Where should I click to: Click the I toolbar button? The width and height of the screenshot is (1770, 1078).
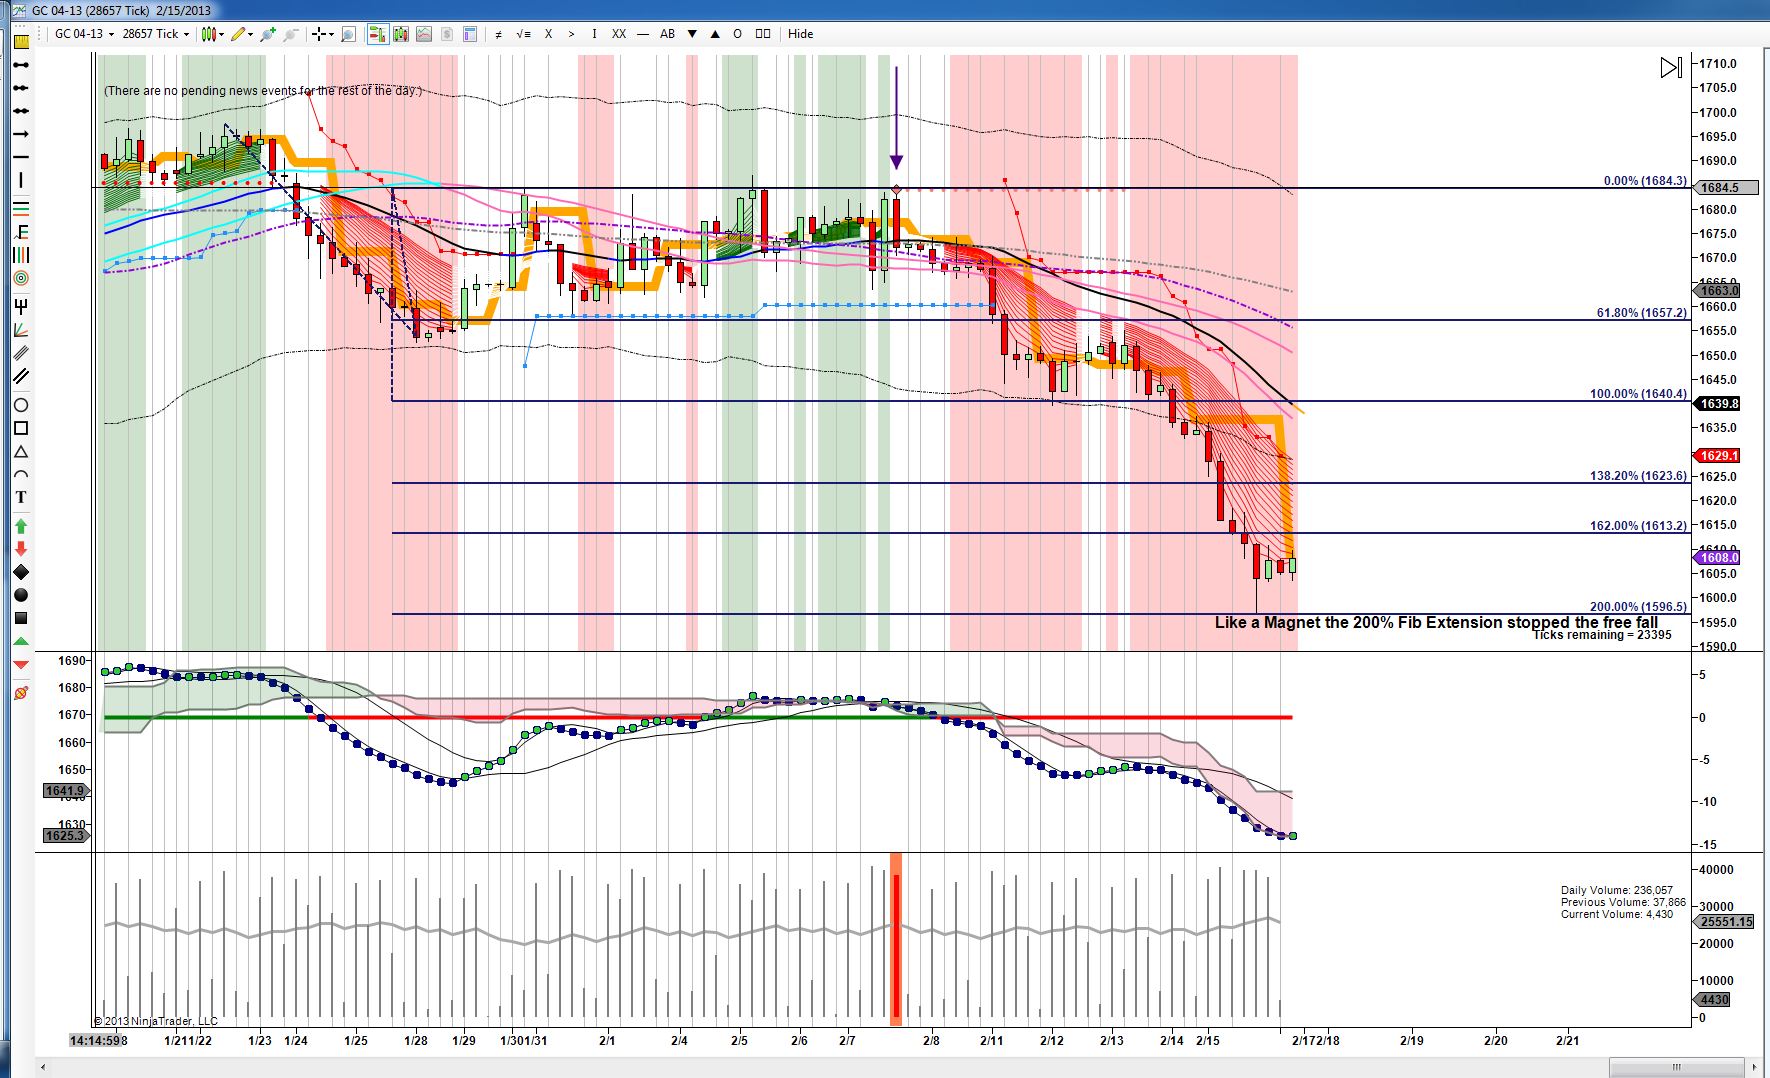594,34
